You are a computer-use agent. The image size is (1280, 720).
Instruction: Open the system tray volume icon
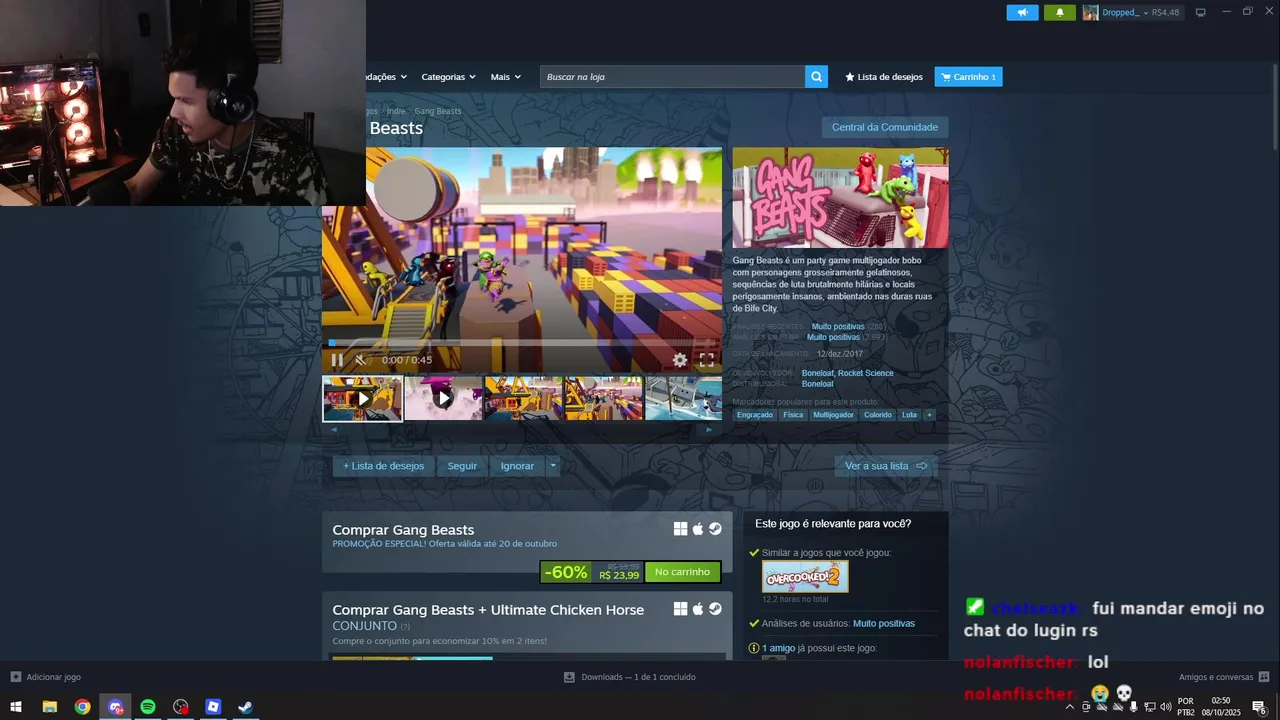click(x=1165, y=707)
